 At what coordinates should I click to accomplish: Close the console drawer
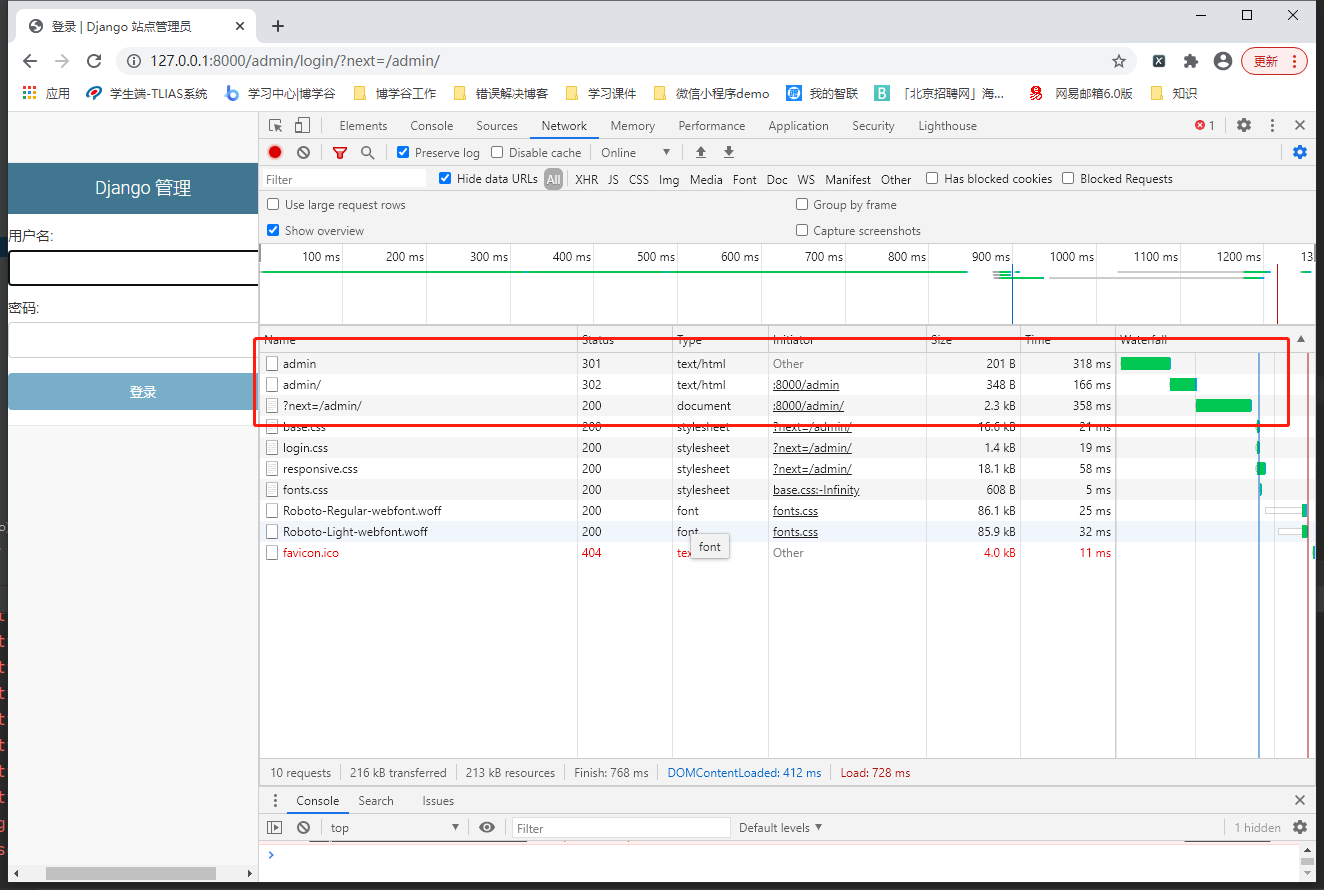1300,800
